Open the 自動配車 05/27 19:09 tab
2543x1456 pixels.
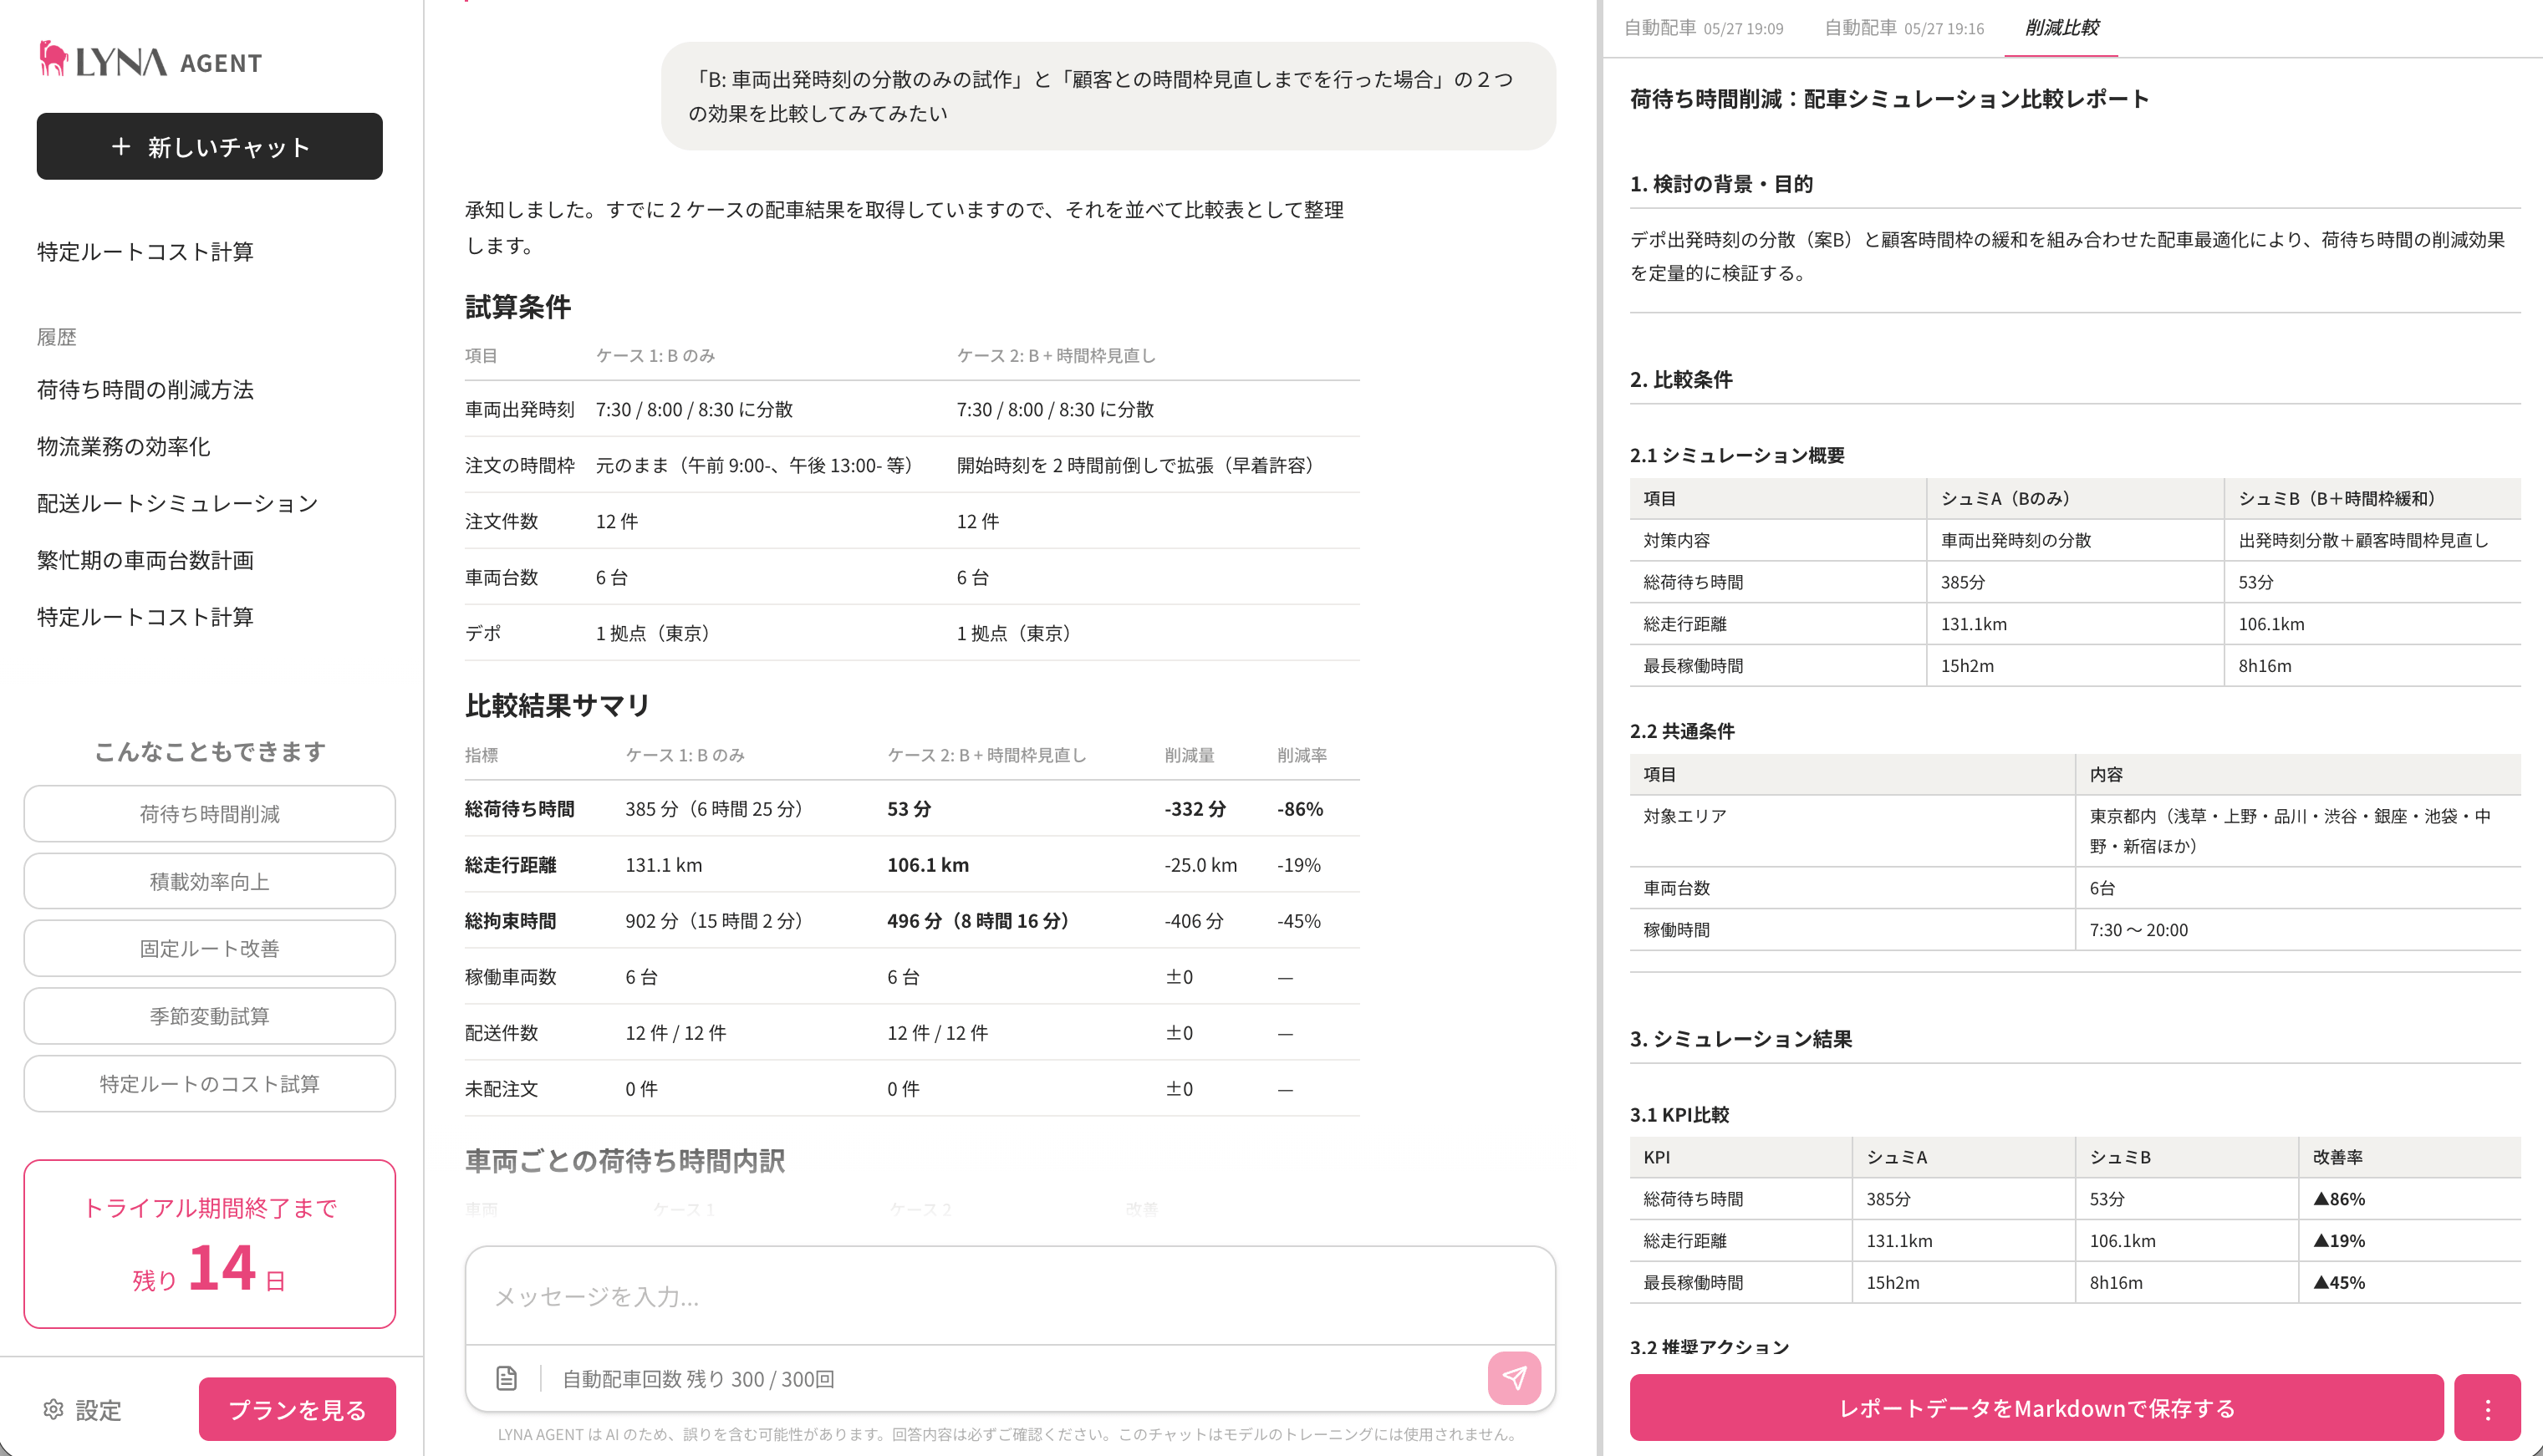click(x=1703, y=28)
